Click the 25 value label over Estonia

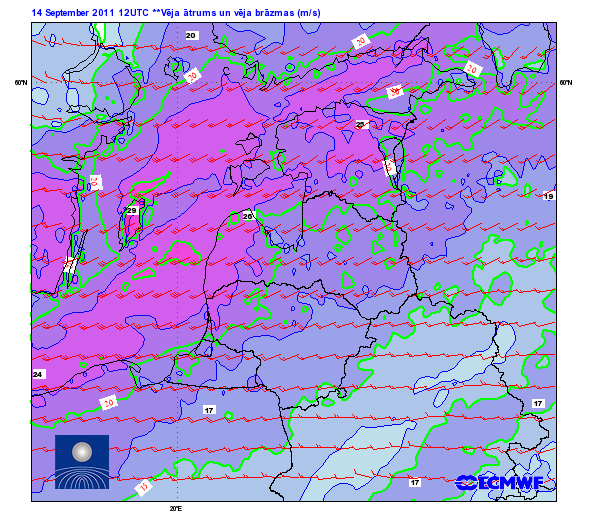(x=361, y=124)
